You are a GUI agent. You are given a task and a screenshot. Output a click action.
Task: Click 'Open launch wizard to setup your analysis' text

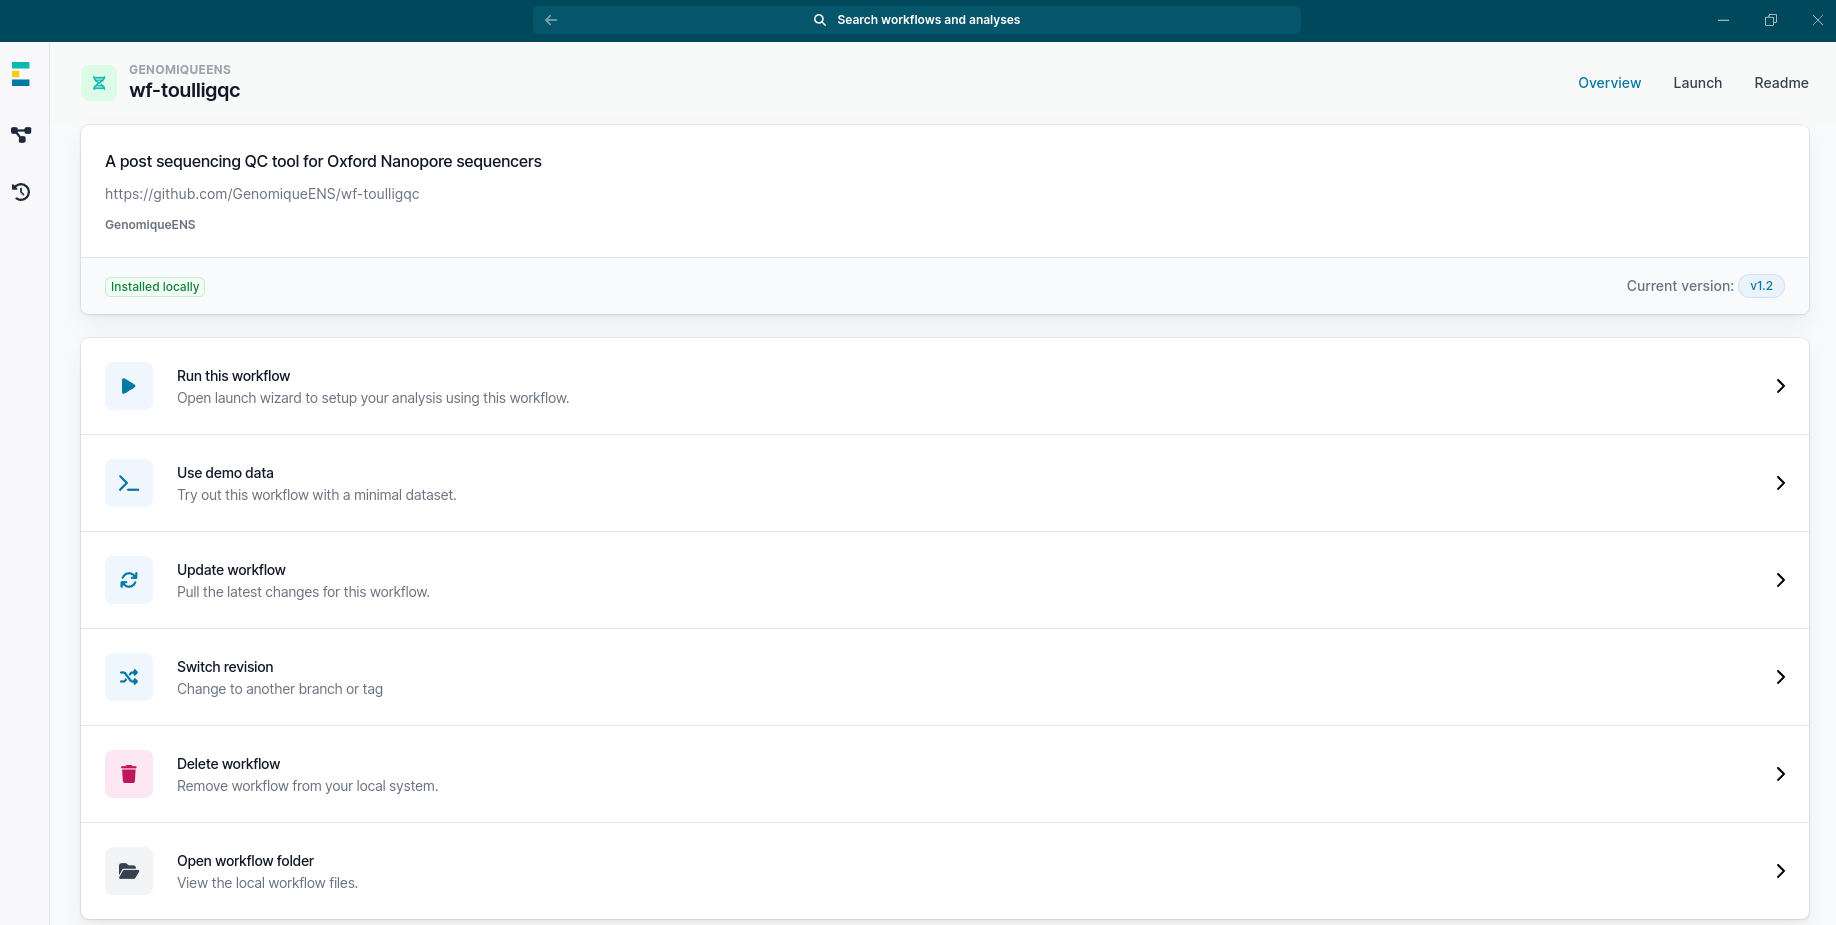pos(373,398)
